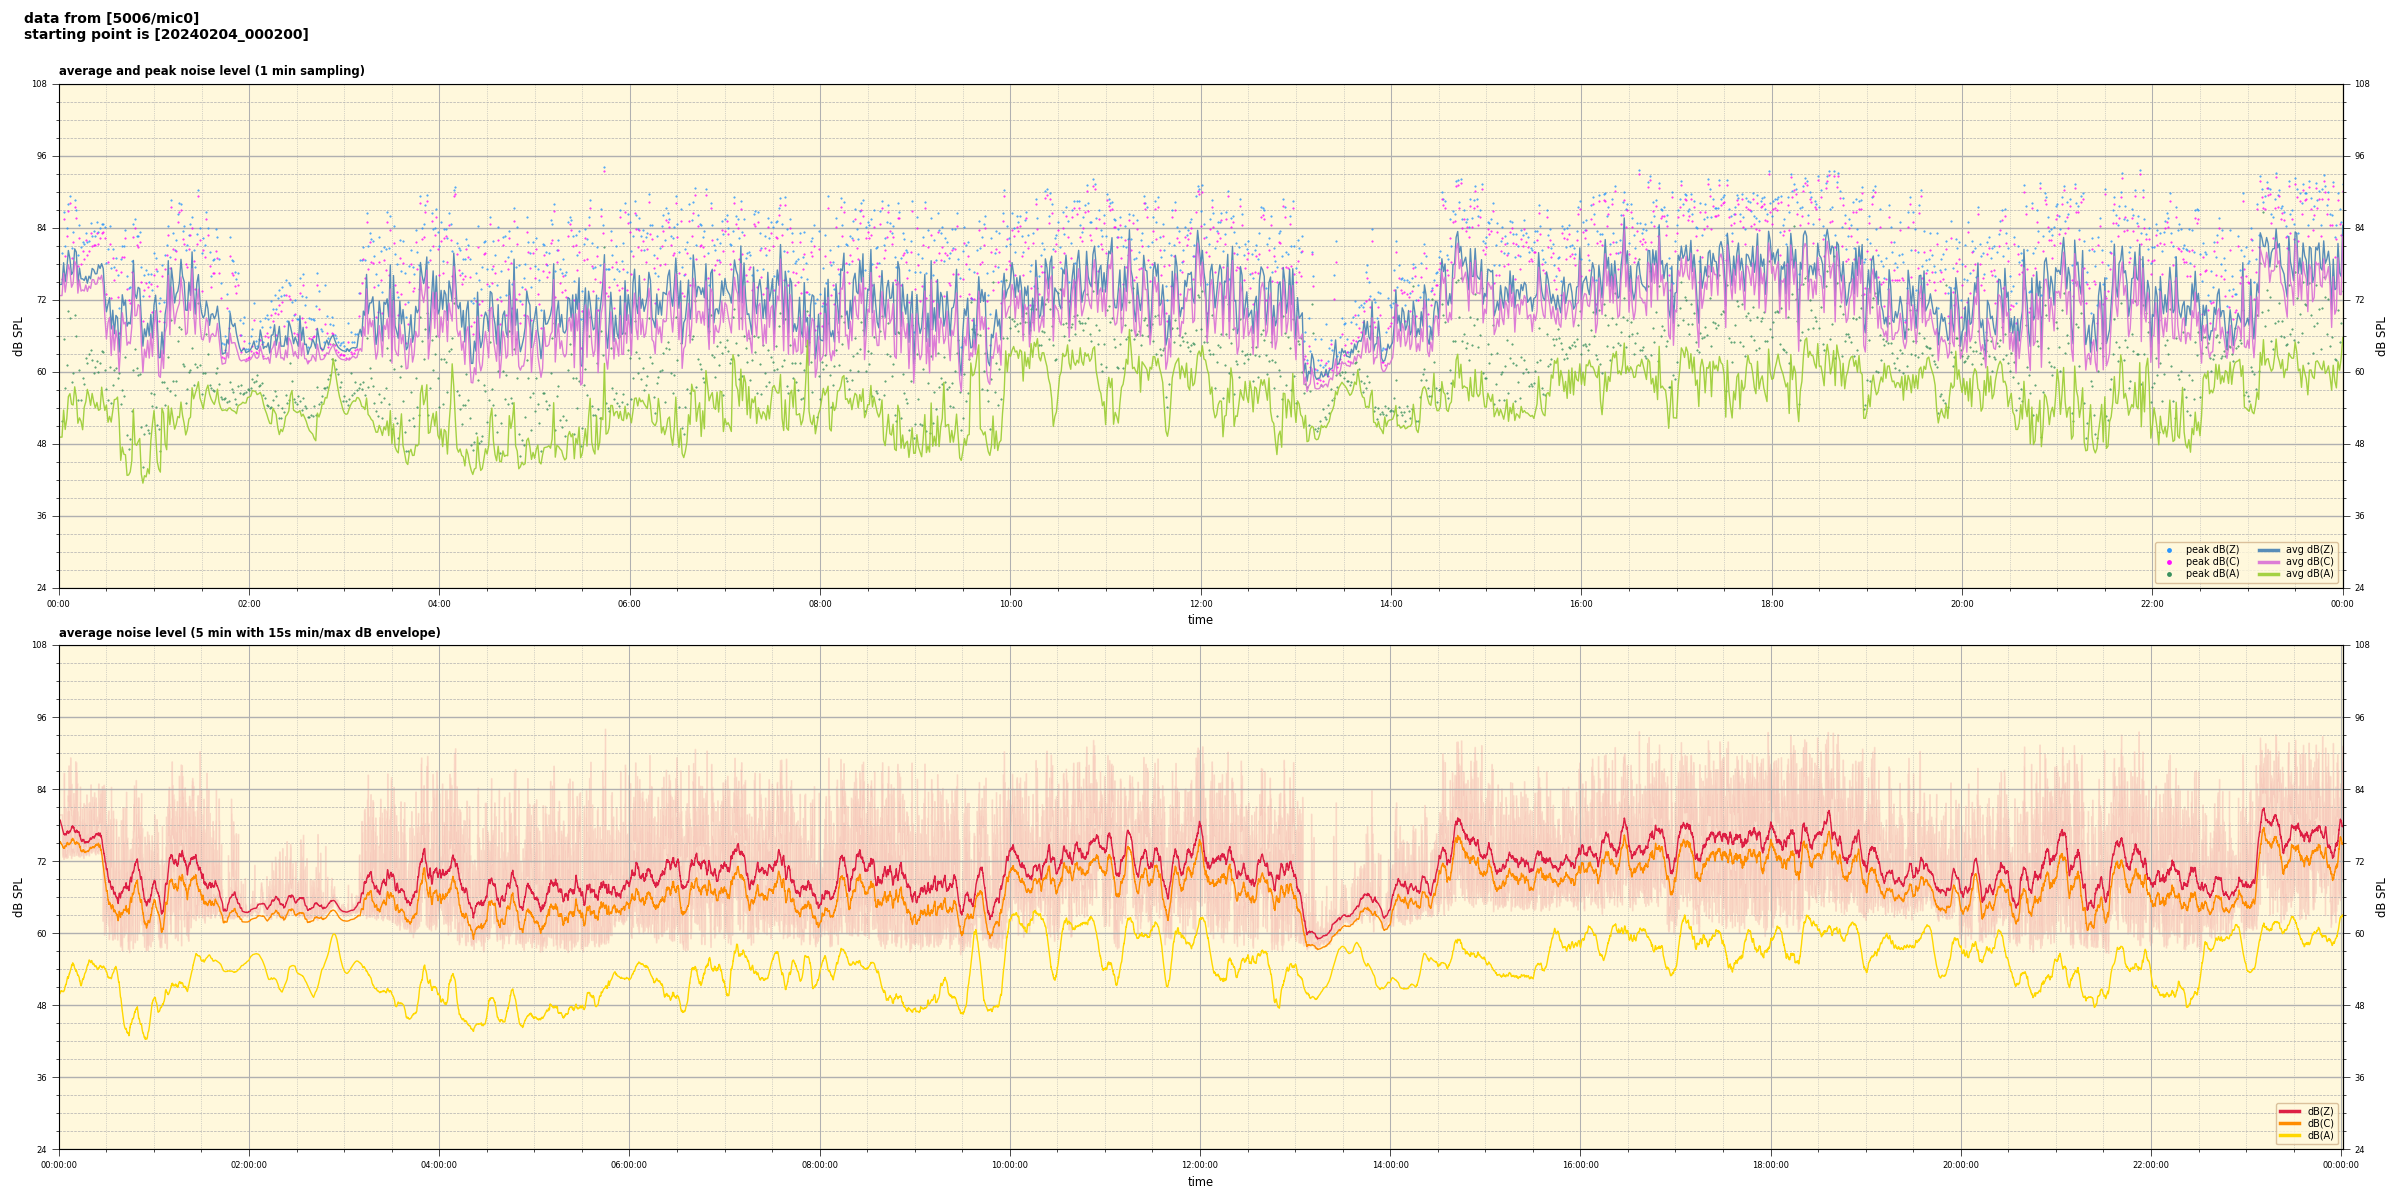Click the 'average and peak noise level' chart title

[211, 71]
